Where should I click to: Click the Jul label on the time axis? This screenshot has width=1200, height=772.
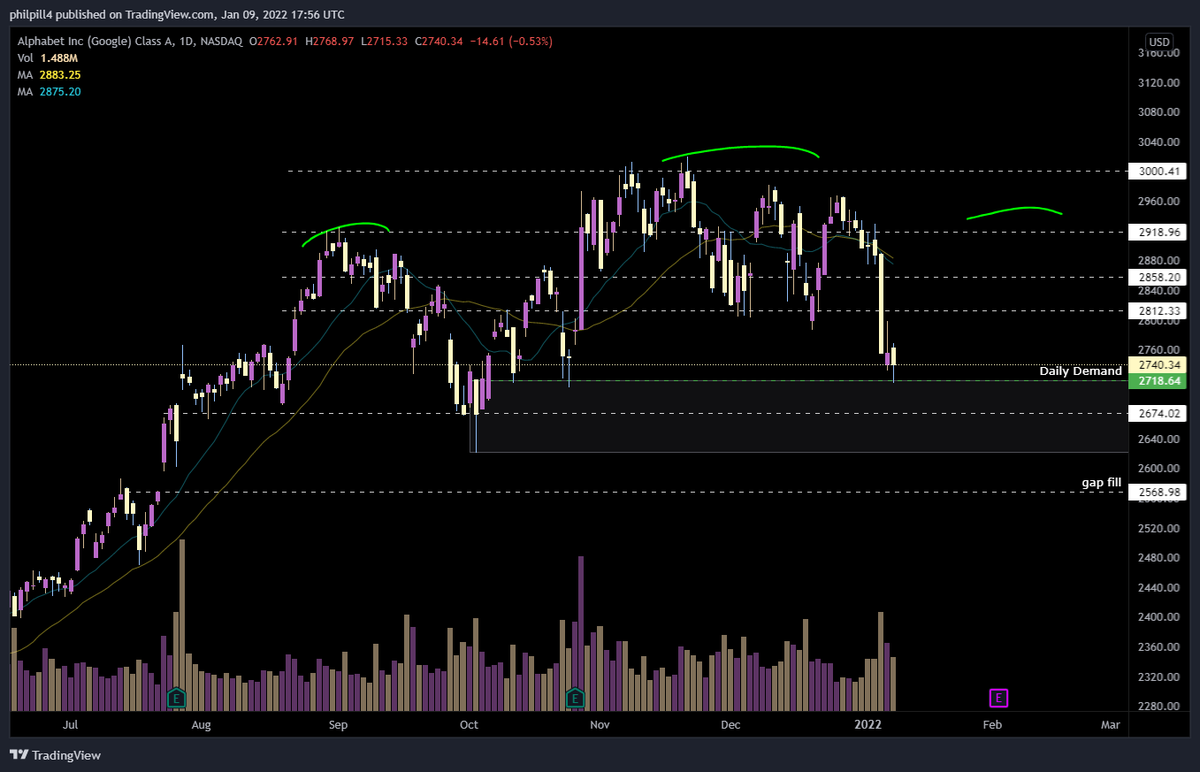pyautogui.click(x=70, y=724)
